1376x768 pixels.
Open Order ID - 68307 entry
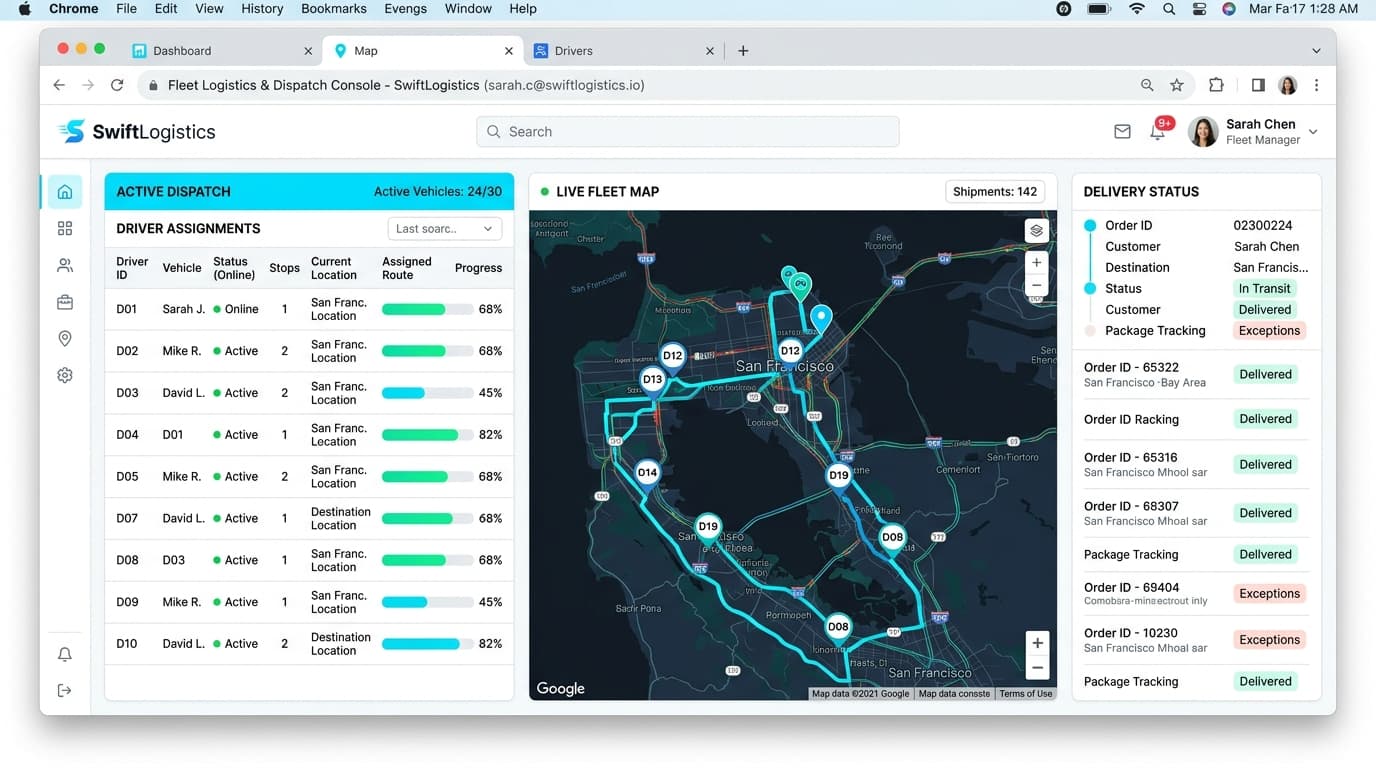1196,513
